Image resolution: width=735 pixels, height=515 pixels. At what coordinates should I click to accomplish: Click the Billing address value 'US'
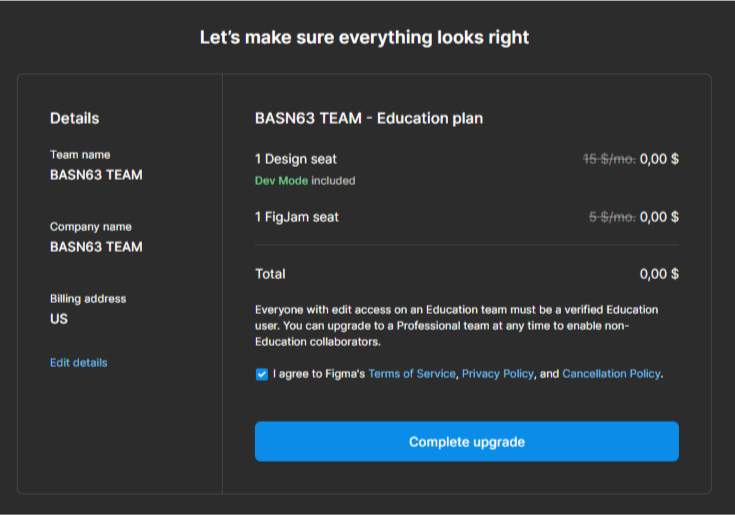(x=59, y=319)
